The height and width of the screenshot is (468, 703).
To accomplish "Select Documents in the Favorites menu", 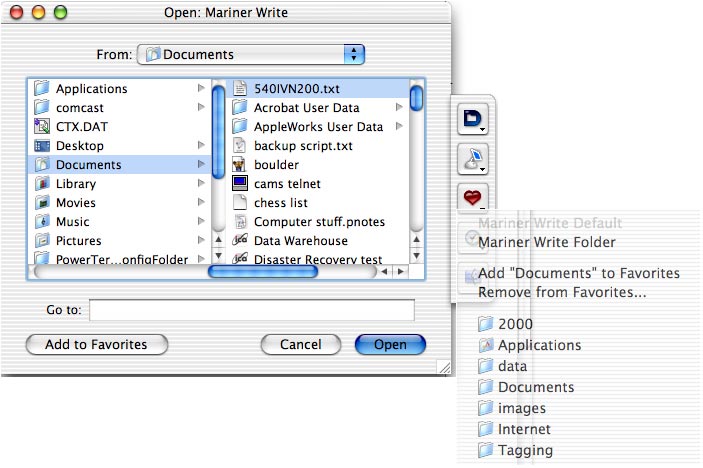I will point(536,387).
